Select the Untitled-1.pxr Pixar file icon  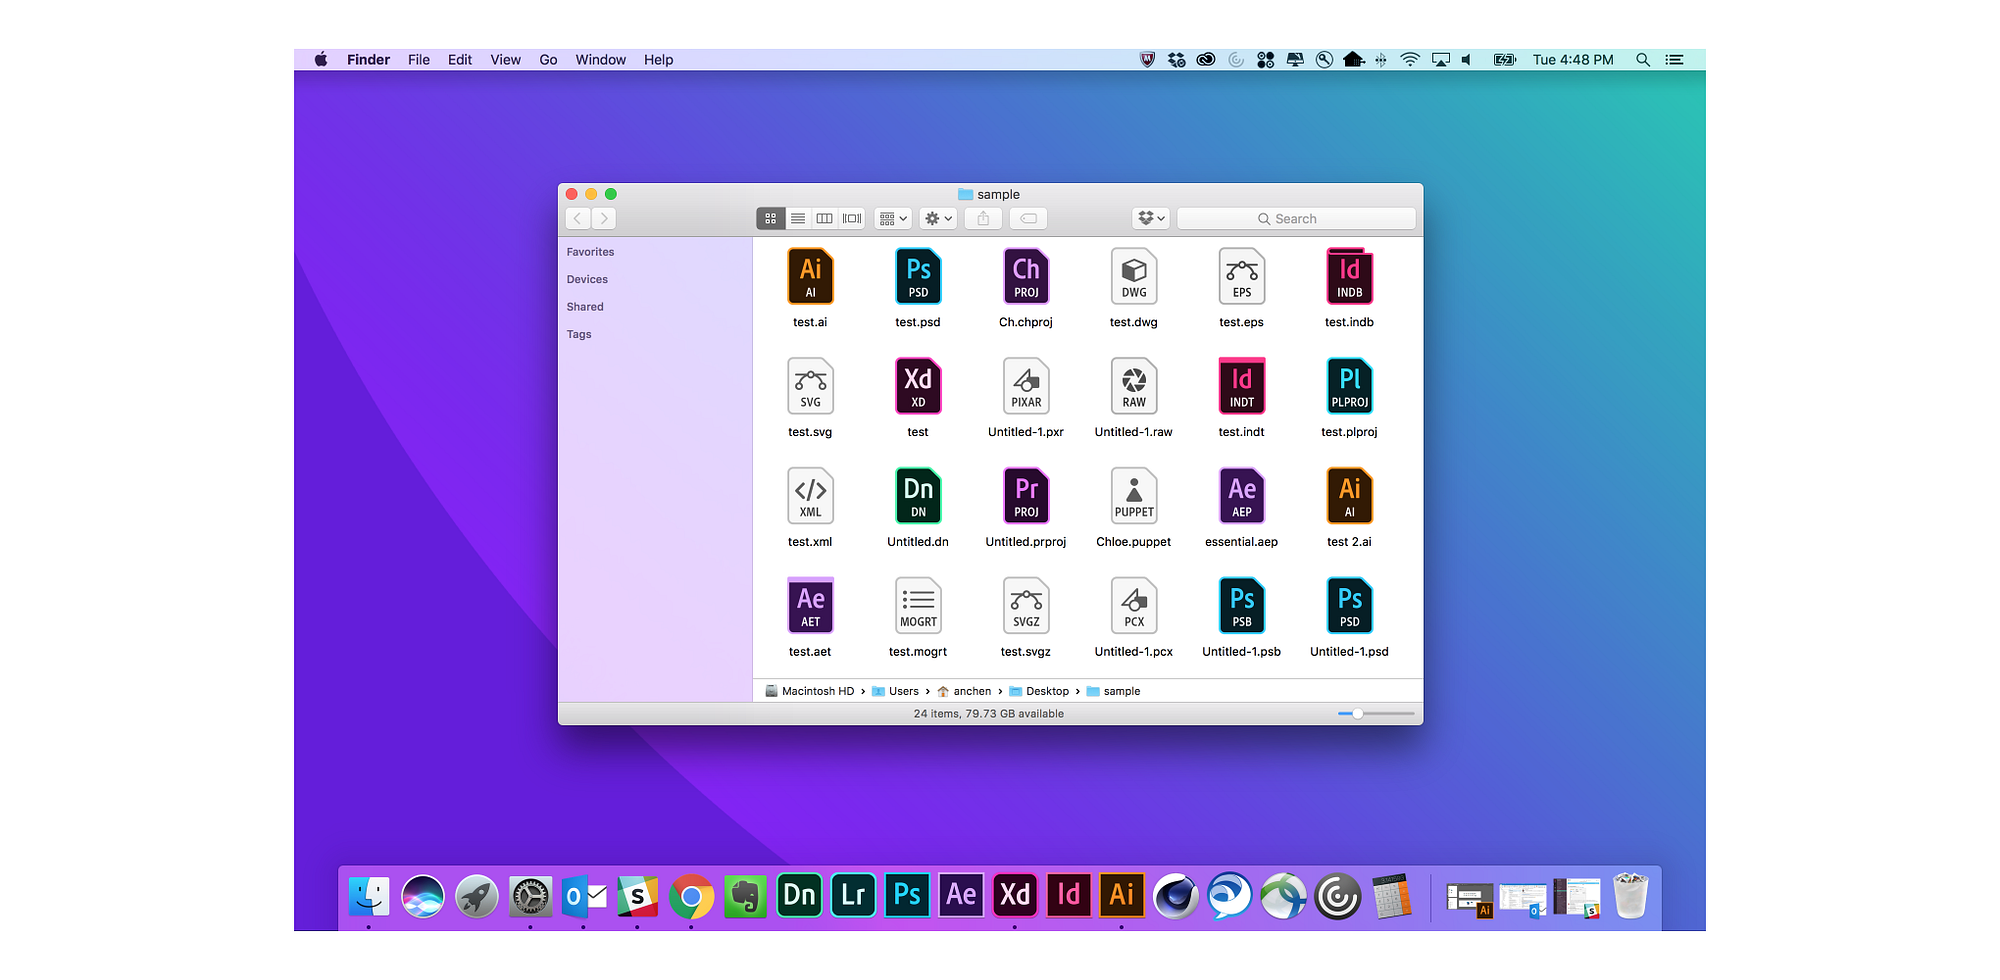point(1026,386)
